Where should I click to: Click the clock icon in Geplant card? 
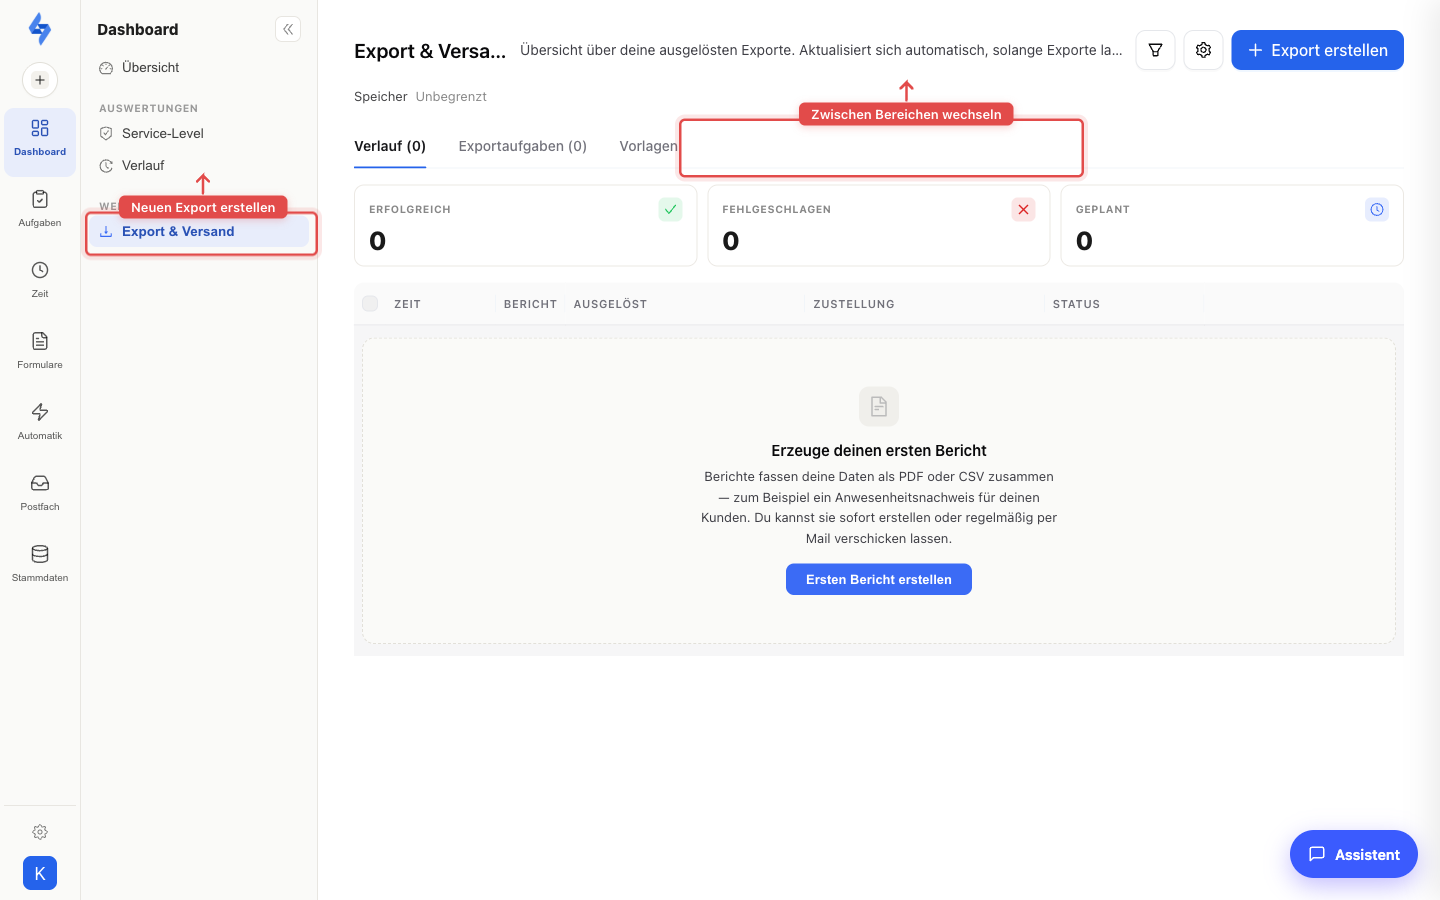point(1377,209)
